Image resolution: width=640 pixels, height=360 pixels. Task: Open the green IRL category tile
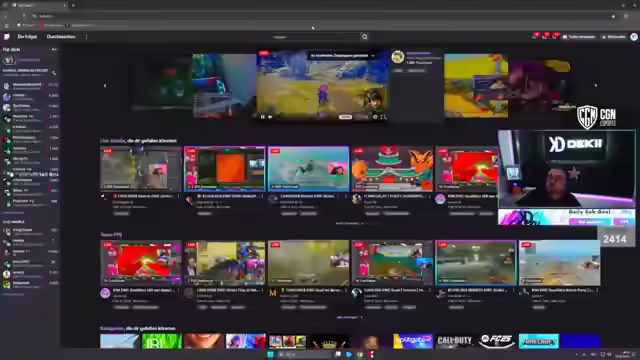[x=162, y=341]
